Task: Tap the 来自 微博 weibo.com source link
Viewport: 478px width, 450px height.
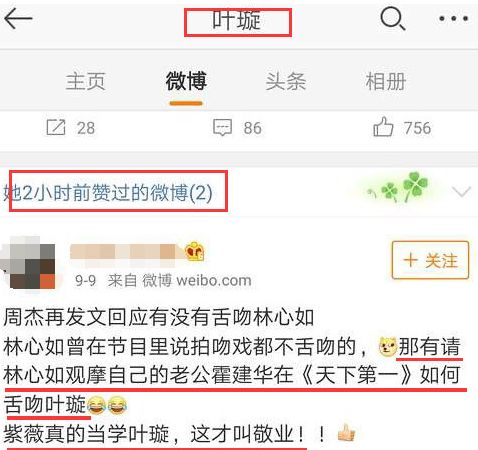Action: tap(180, 281)
